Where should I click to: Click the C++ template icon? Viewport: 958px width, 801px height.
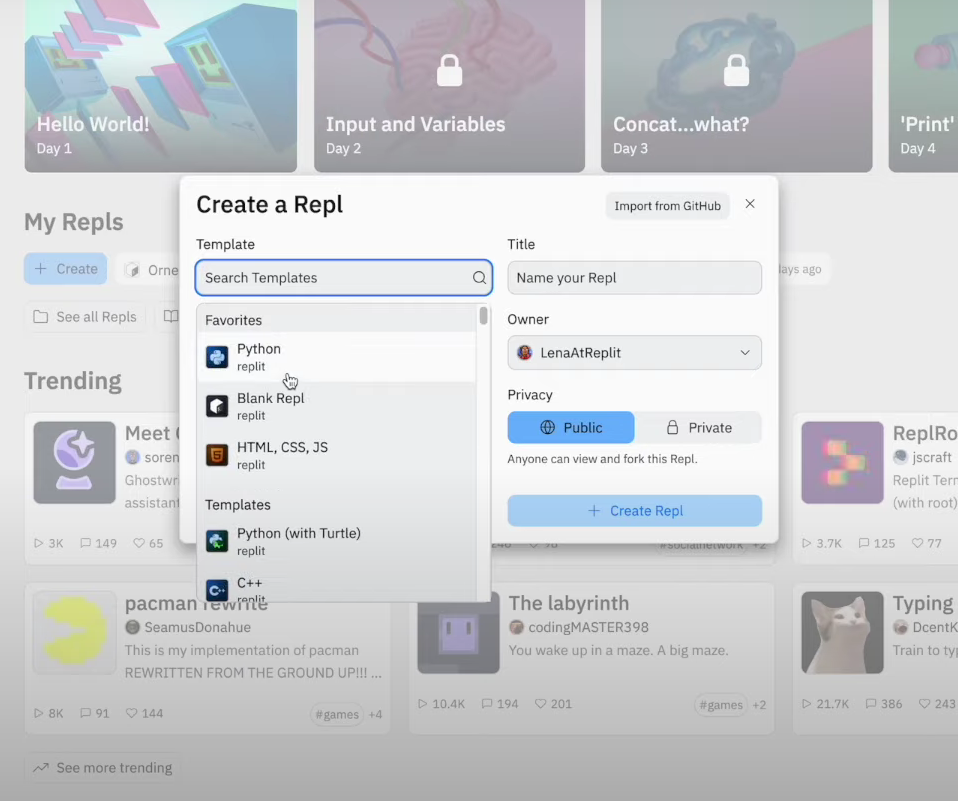coord(217,590)
